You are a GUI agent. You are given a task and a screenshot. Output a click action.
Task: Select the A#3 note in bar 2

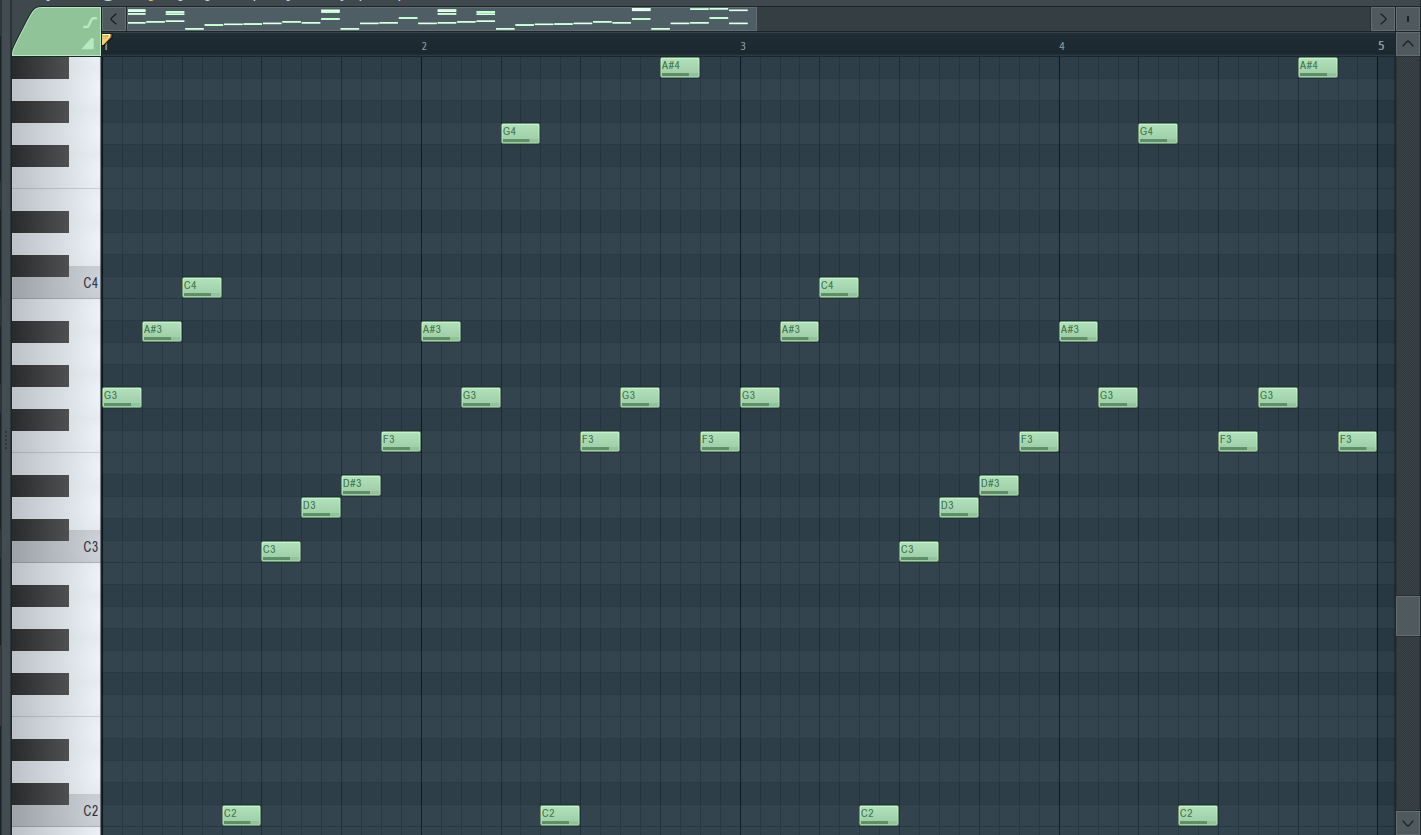(441, 331)
